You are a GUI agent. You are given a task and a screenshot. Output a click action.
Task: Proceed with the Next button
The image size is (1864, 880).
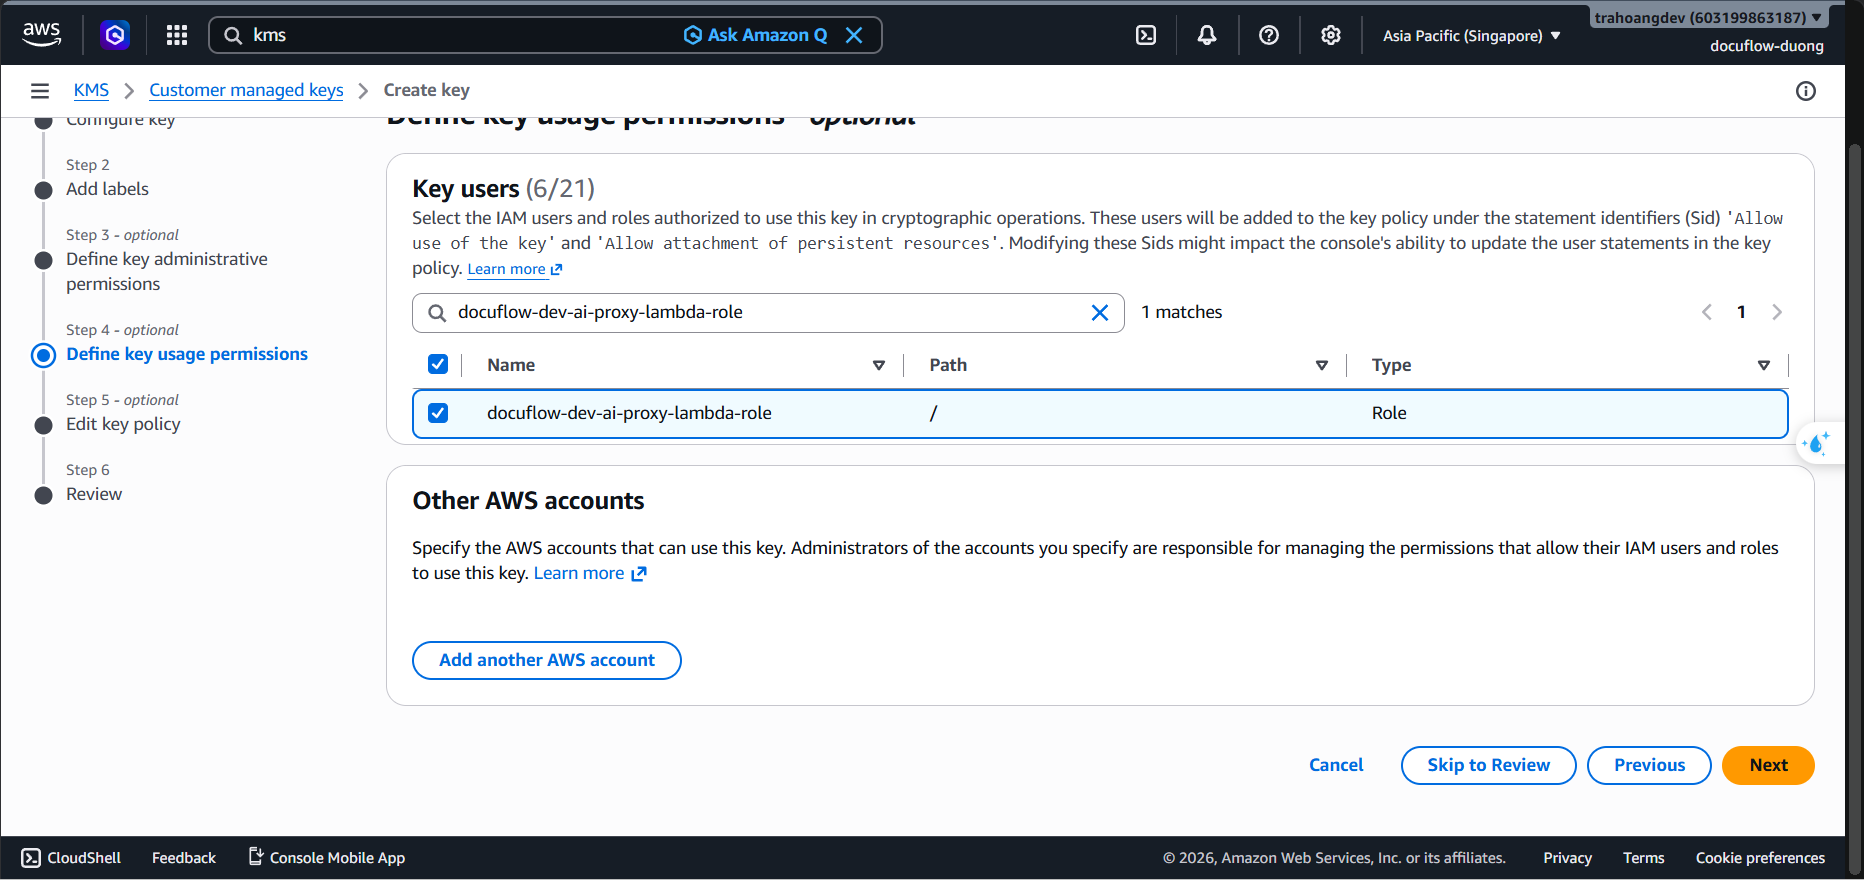click(1768, 765)
